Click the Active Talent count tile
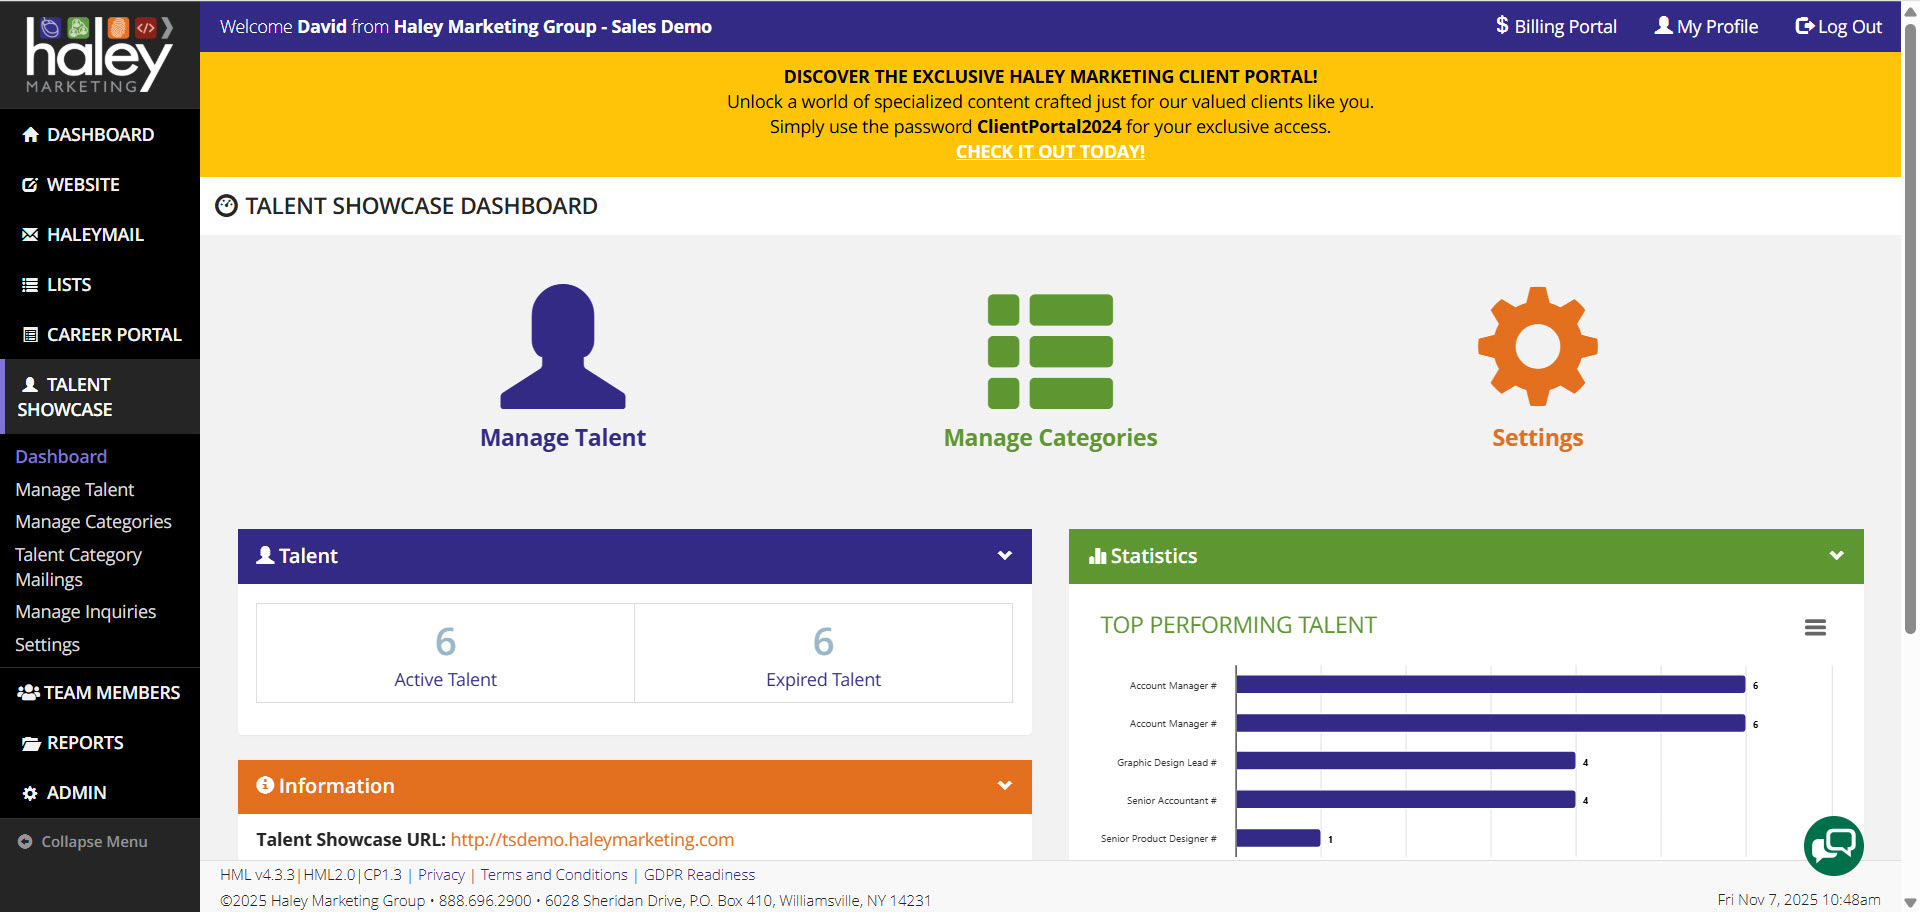Viewport: 1920px width, 912px height. pyautogui.click(x=445, y=653)
